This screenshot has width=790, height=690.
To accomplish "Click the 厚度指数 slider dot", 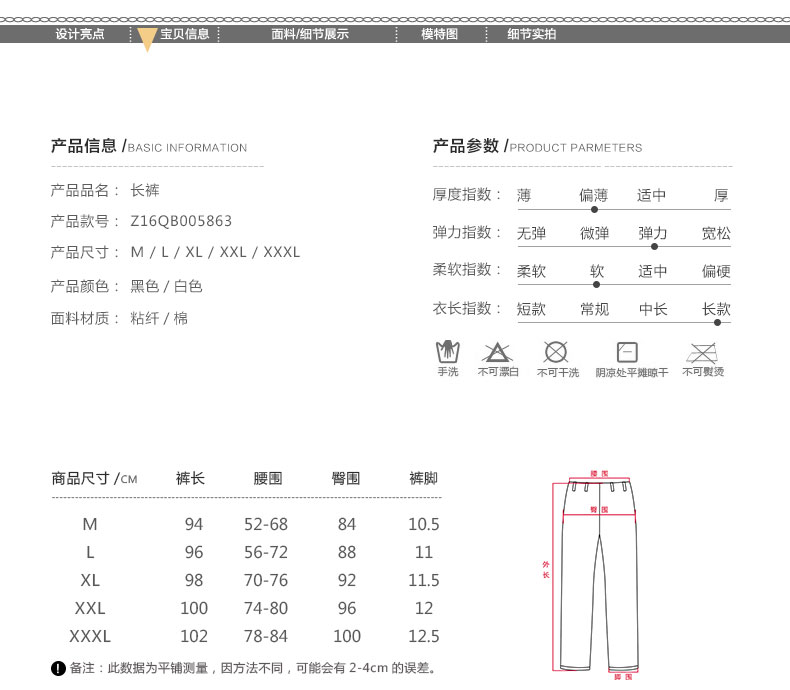I will coord(595,209).
